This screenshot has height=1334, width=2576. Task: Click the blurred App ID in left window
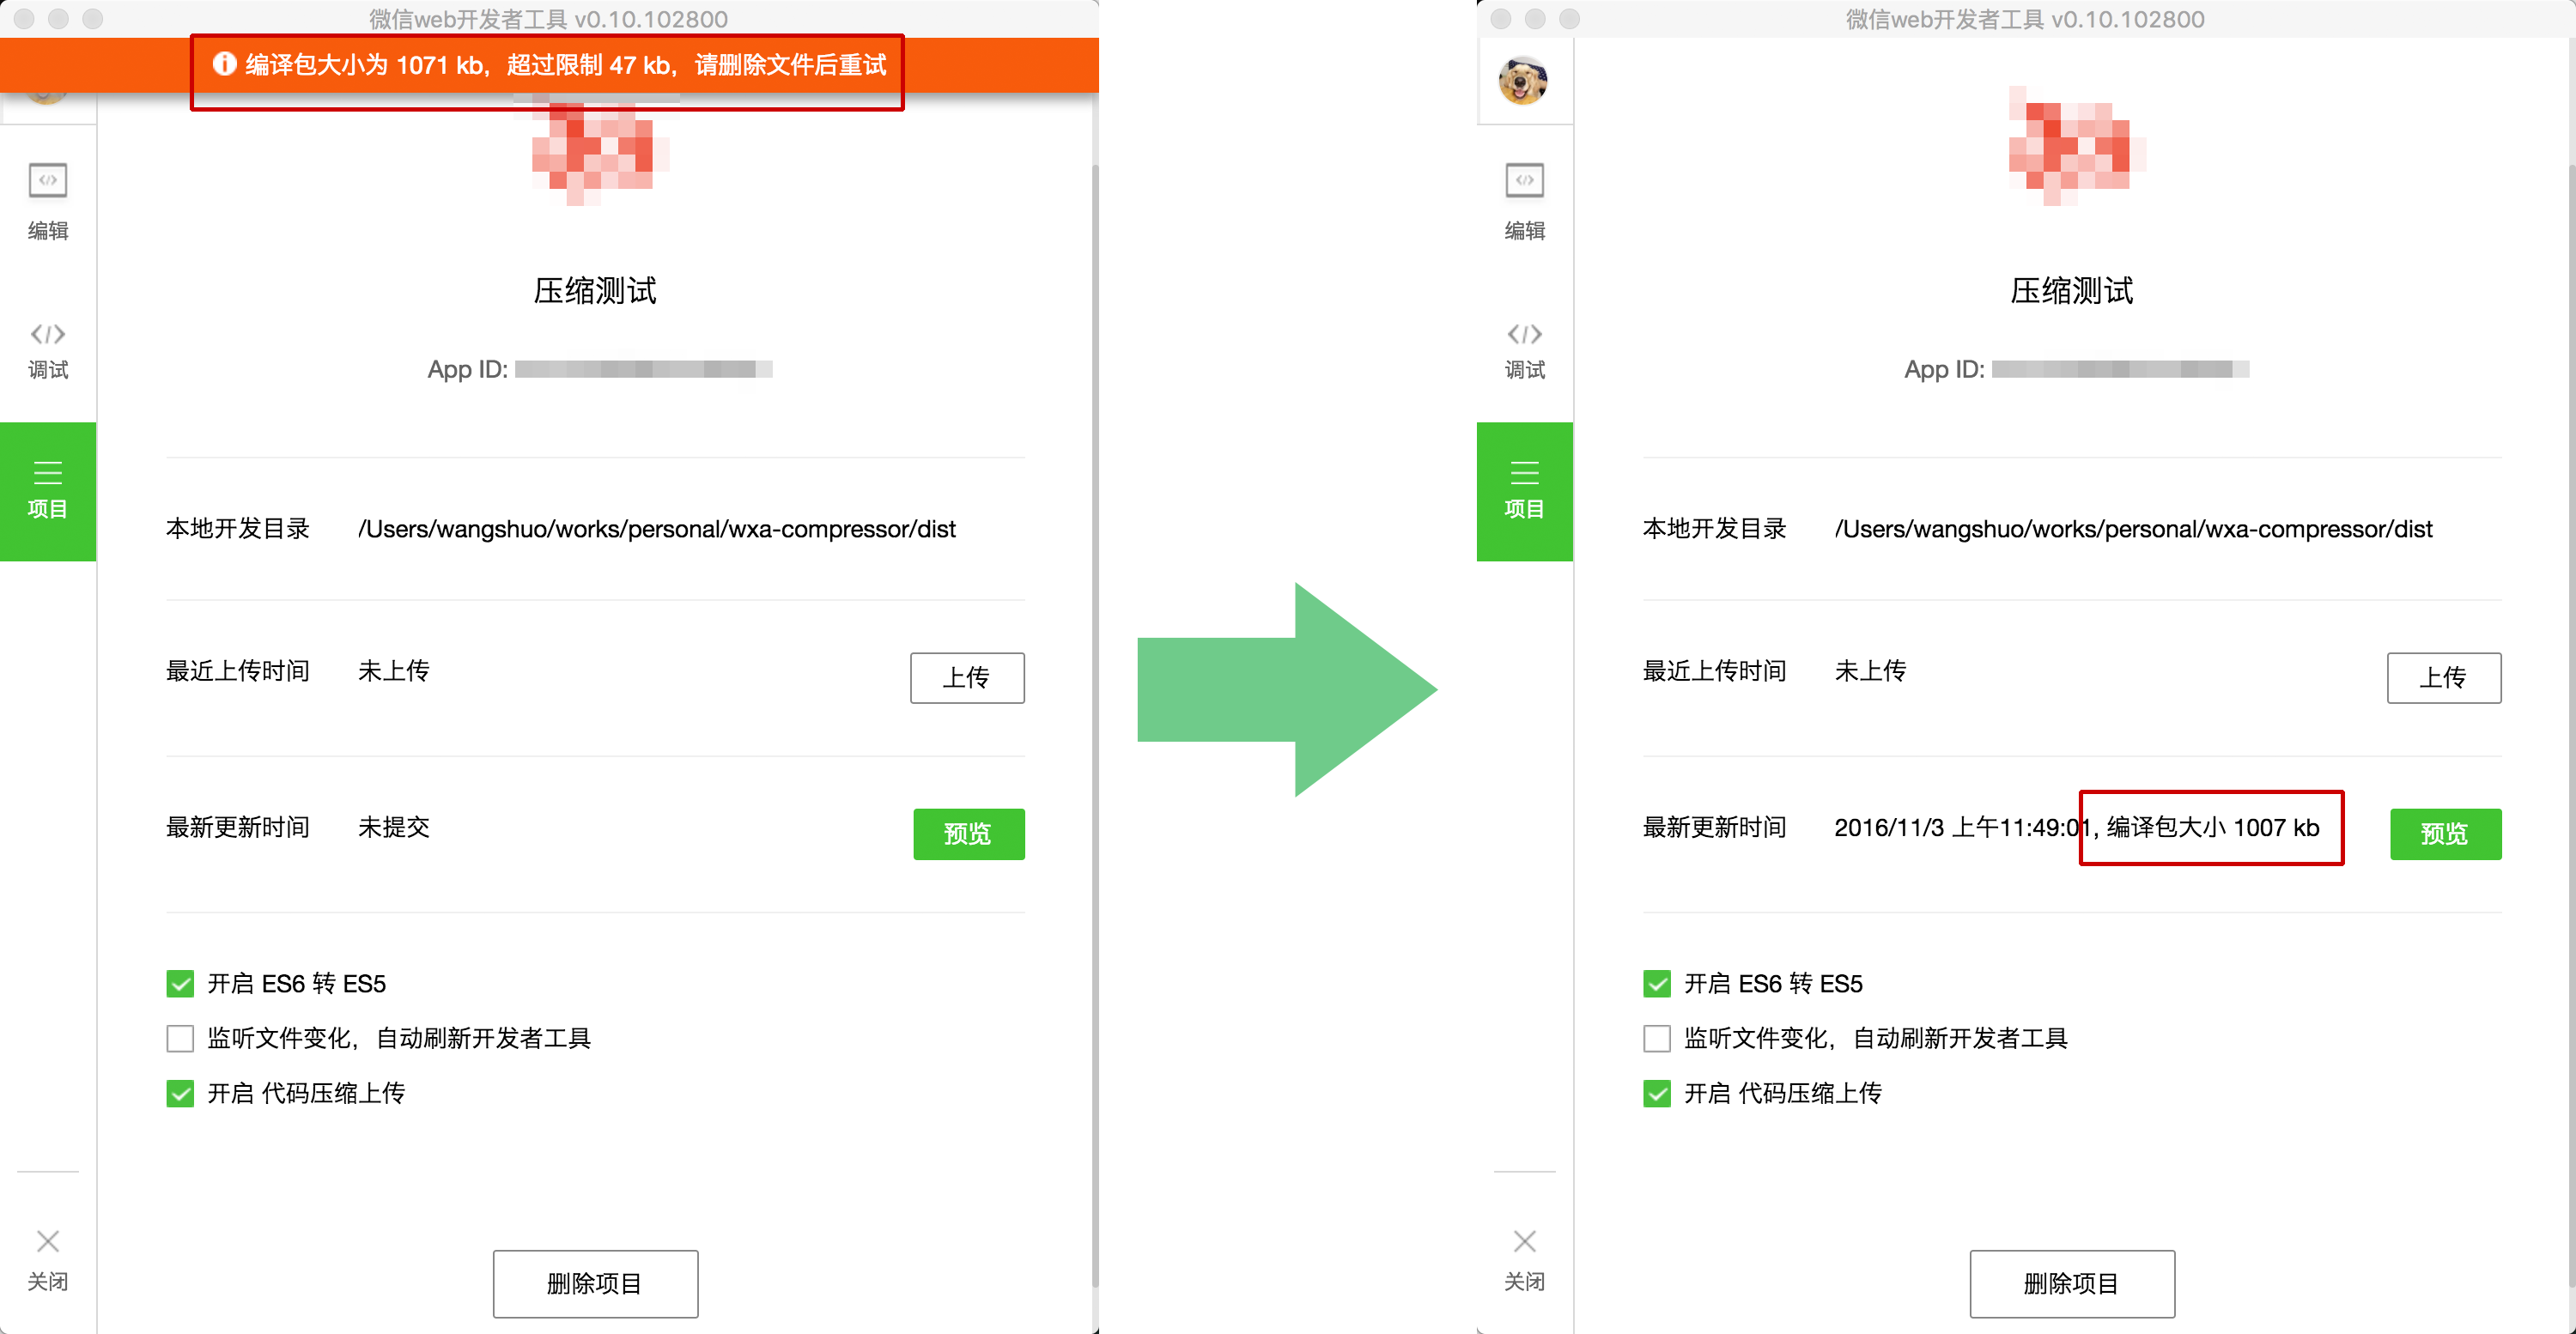click(x=644, y=369)
